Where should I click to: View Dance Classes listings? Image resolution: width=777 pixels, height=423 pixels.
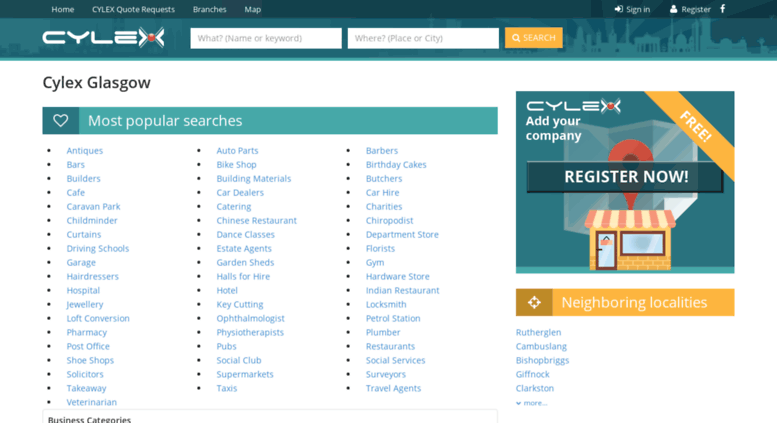[x=245, y=234]
